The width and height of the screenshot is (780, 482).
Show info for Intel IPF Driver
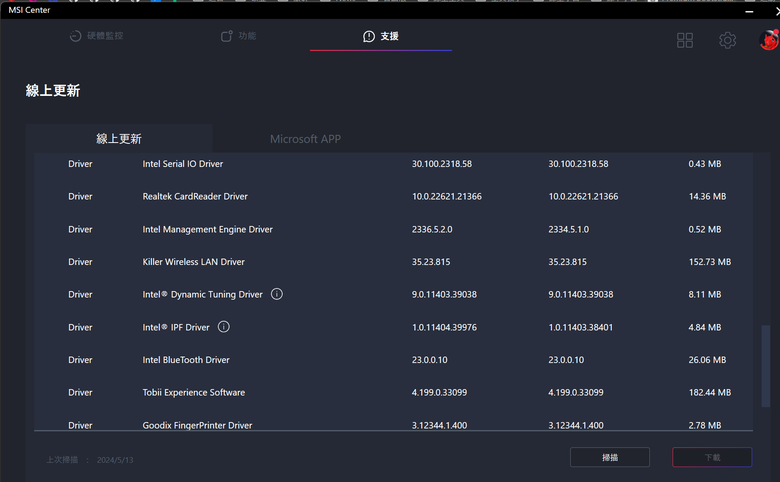click(x=224, y=327)
